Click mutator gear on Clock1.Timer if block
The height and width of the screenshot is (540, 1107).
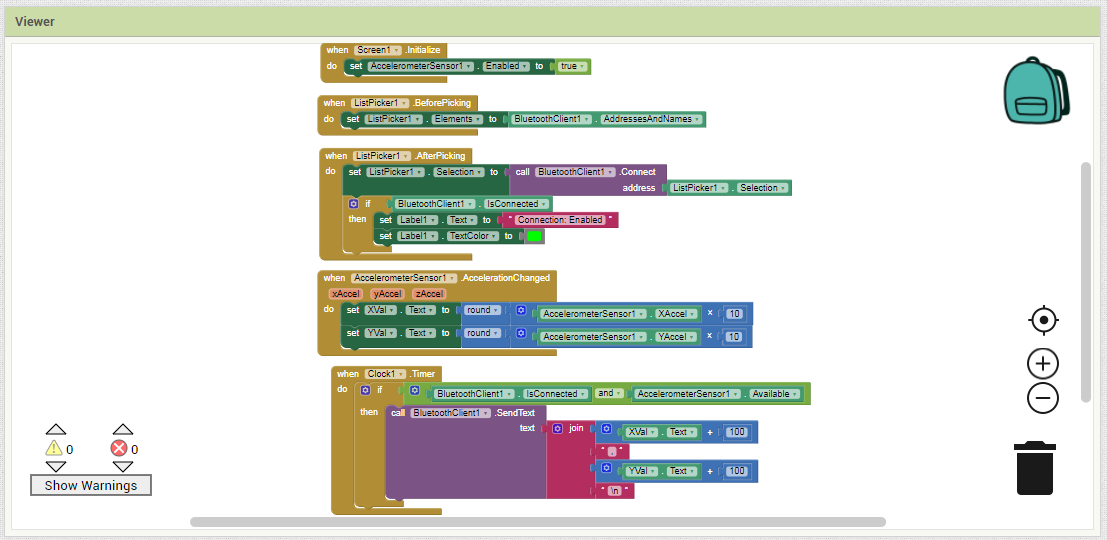(x=365, y=390)
